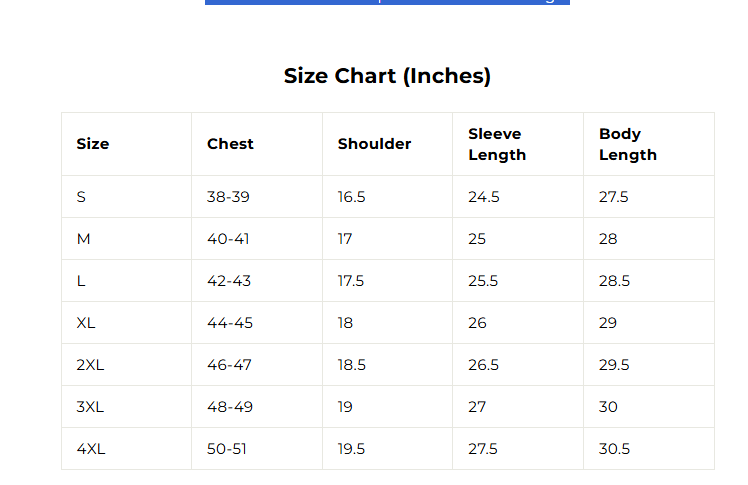Click sleeve length value 24.5
748x485 pixels.
(x=484, y=197)
